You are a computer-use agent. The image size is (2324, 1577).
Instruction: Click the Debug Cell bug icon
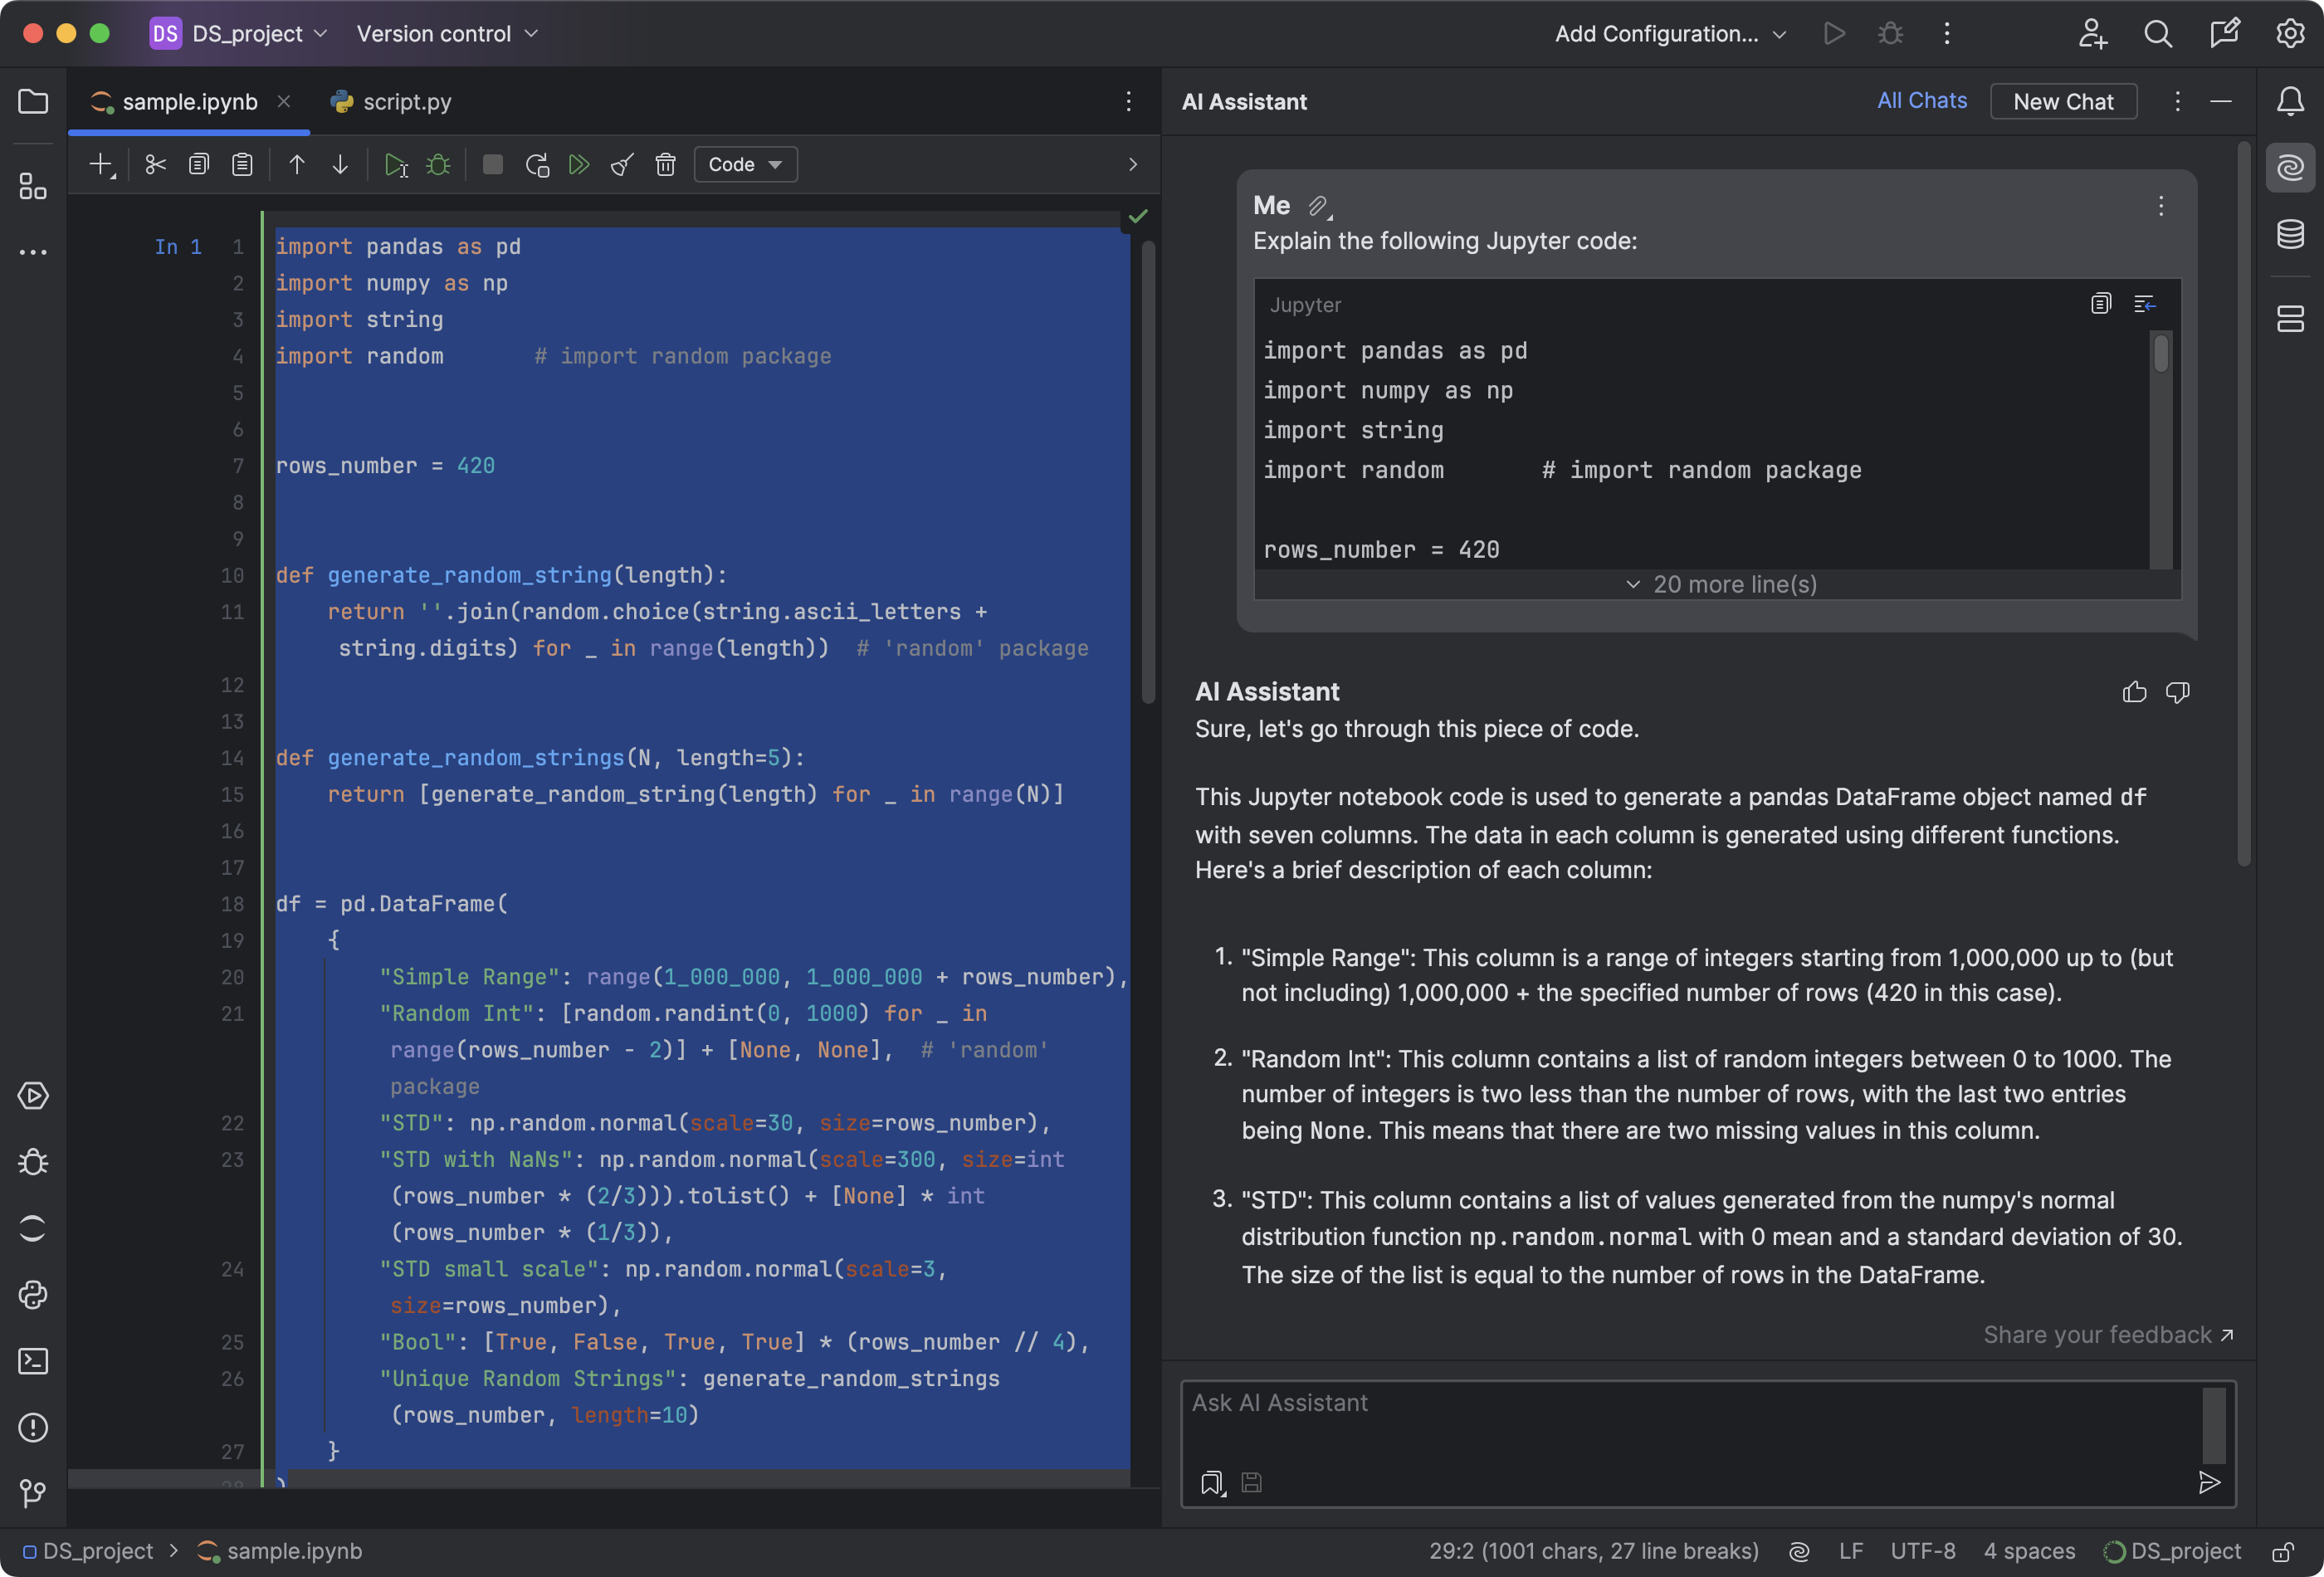point(439,165)
